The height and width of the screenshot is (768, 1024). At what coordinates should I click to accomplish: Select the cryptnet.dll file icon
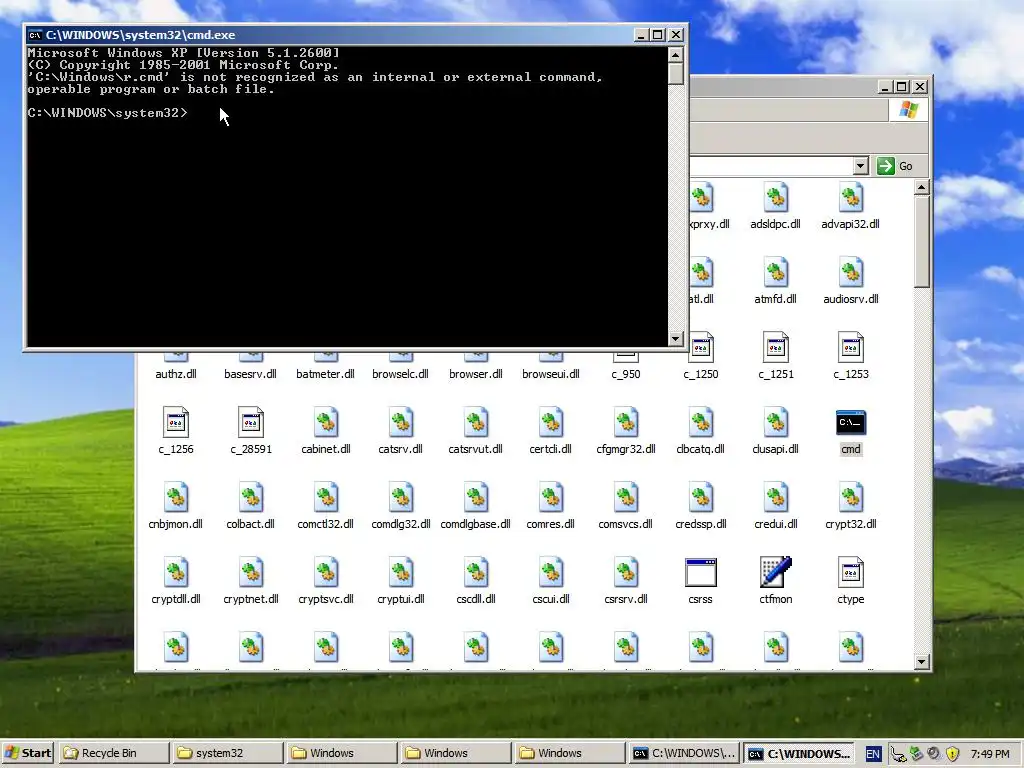[x=251, y=573]
